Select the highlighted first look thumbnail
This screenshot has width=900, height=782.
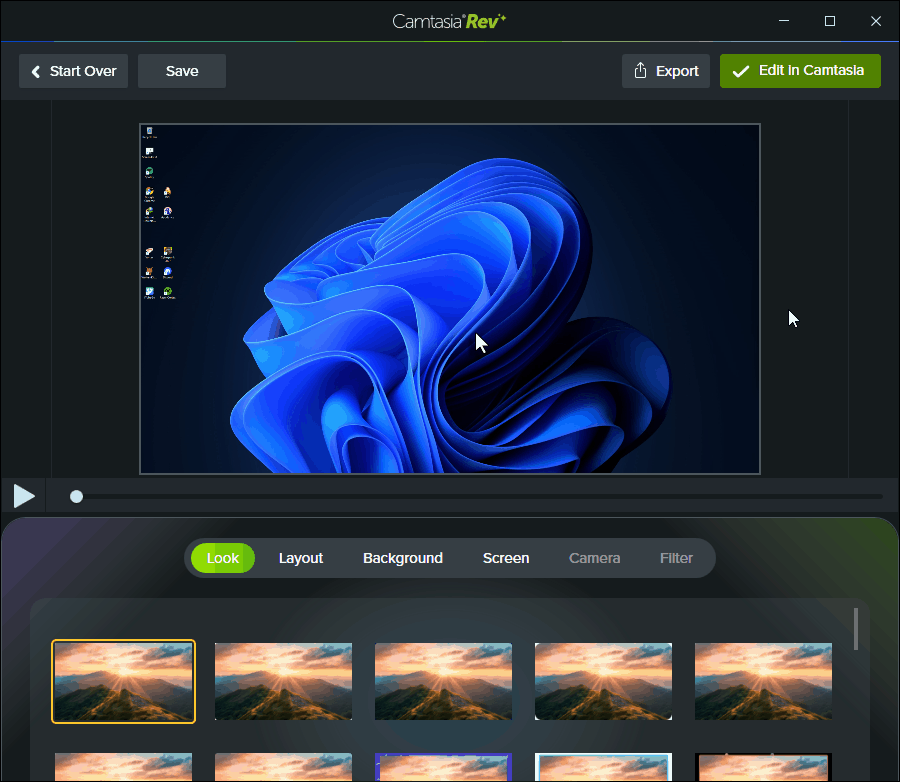[x=124, y=681]
